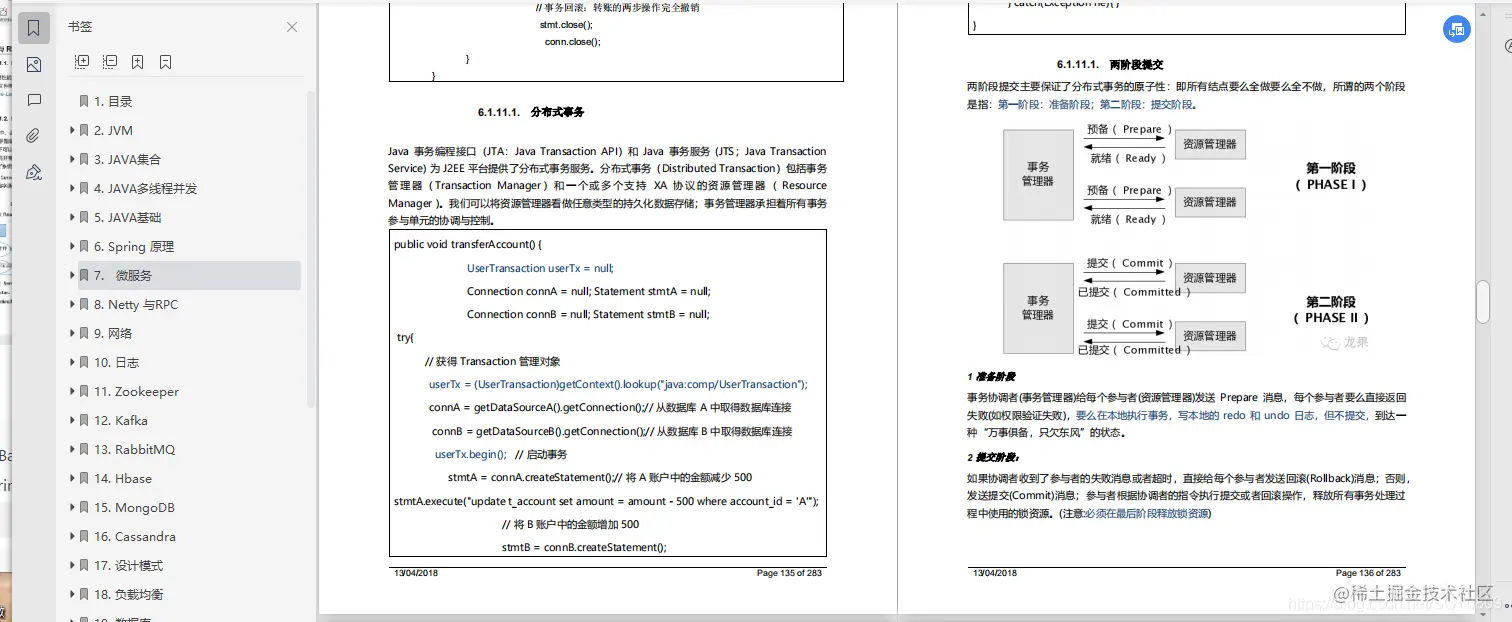Select bookmark 10. 日志
The width and height of the screenshot is (1512, 622).
116,363
